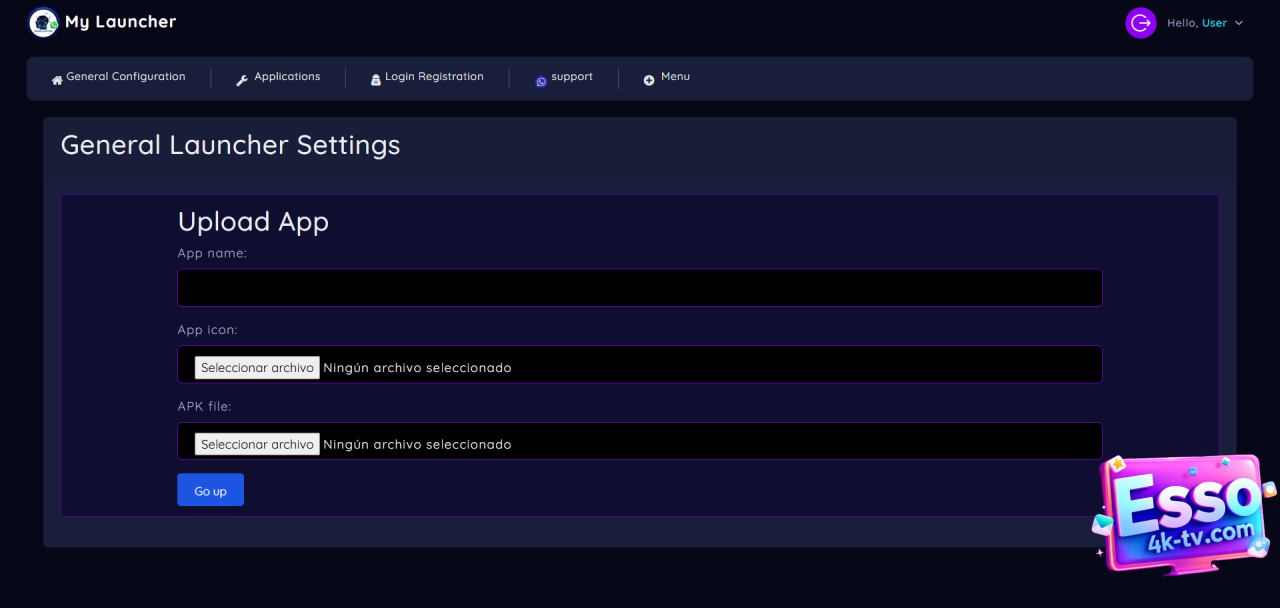Image resolution: width=1280 pixels, height=608 pixels.
Task: Click the wrench icon beside Applications
Action: tap(242, 80)
